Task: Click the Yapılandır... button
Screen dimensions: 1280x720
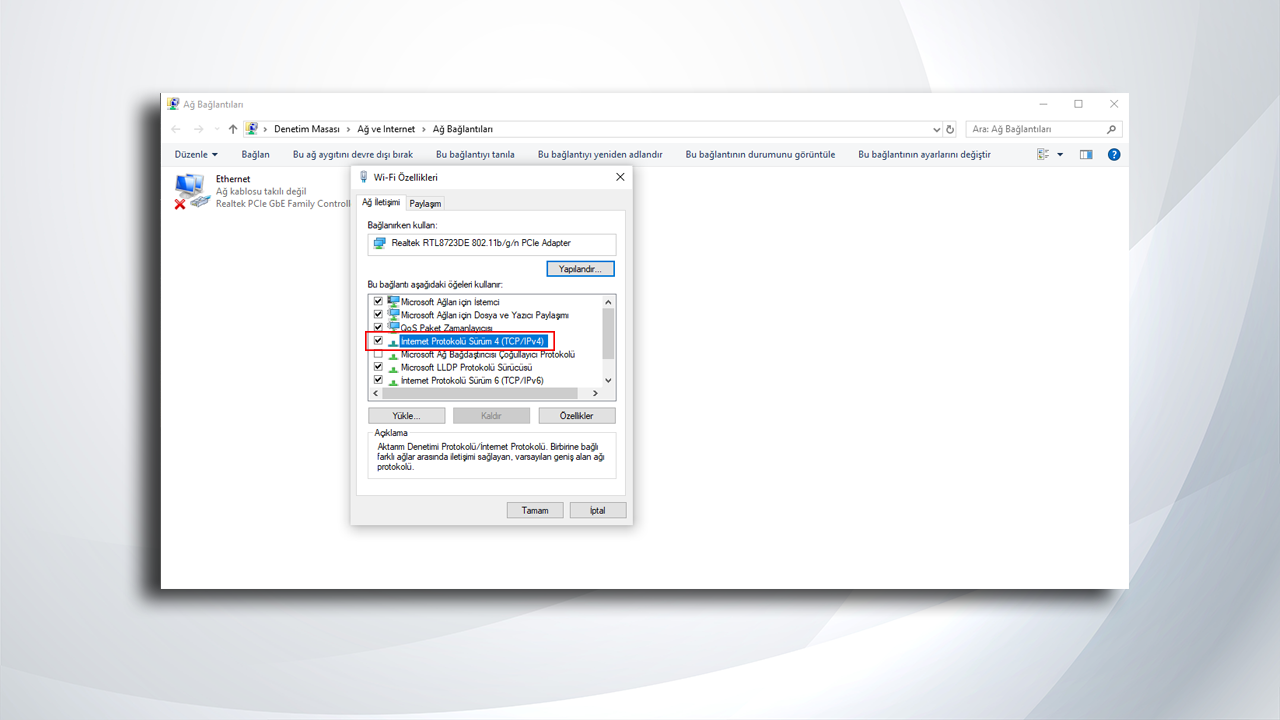Action: click(x=581, y=269)
